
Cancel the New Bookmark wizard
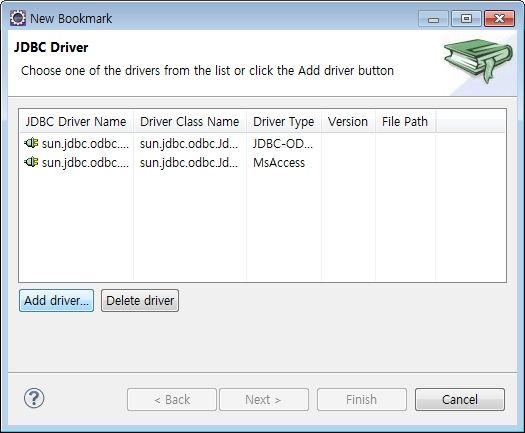tap(460, 399)
